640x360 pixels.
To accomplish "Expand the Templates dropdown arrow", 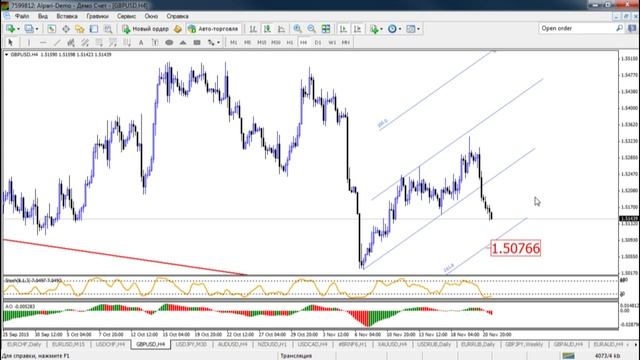I will point(418,29).
